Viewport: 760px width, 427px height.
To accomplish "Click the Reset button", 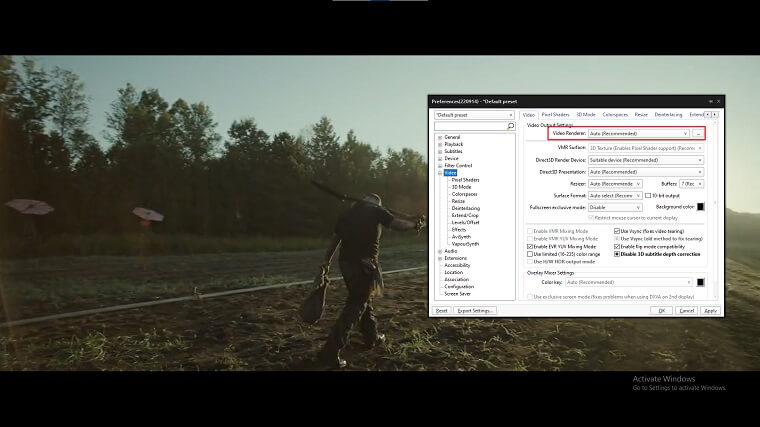I will point(442,311).
